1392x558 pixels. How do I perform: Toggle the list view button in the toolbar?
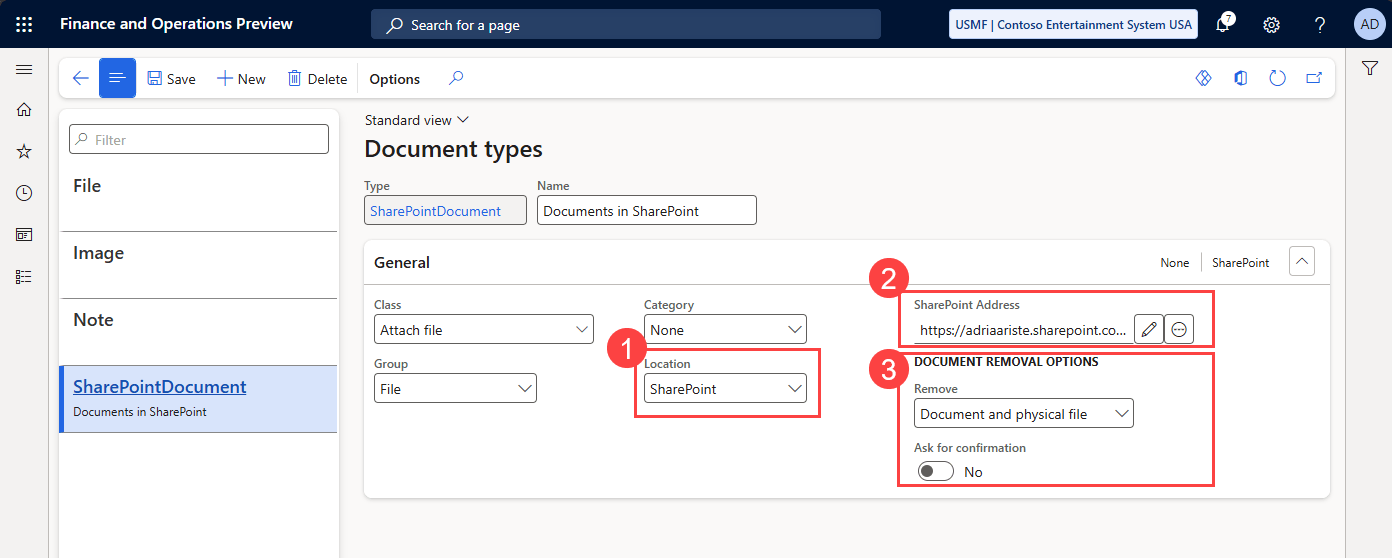(117, 79)
